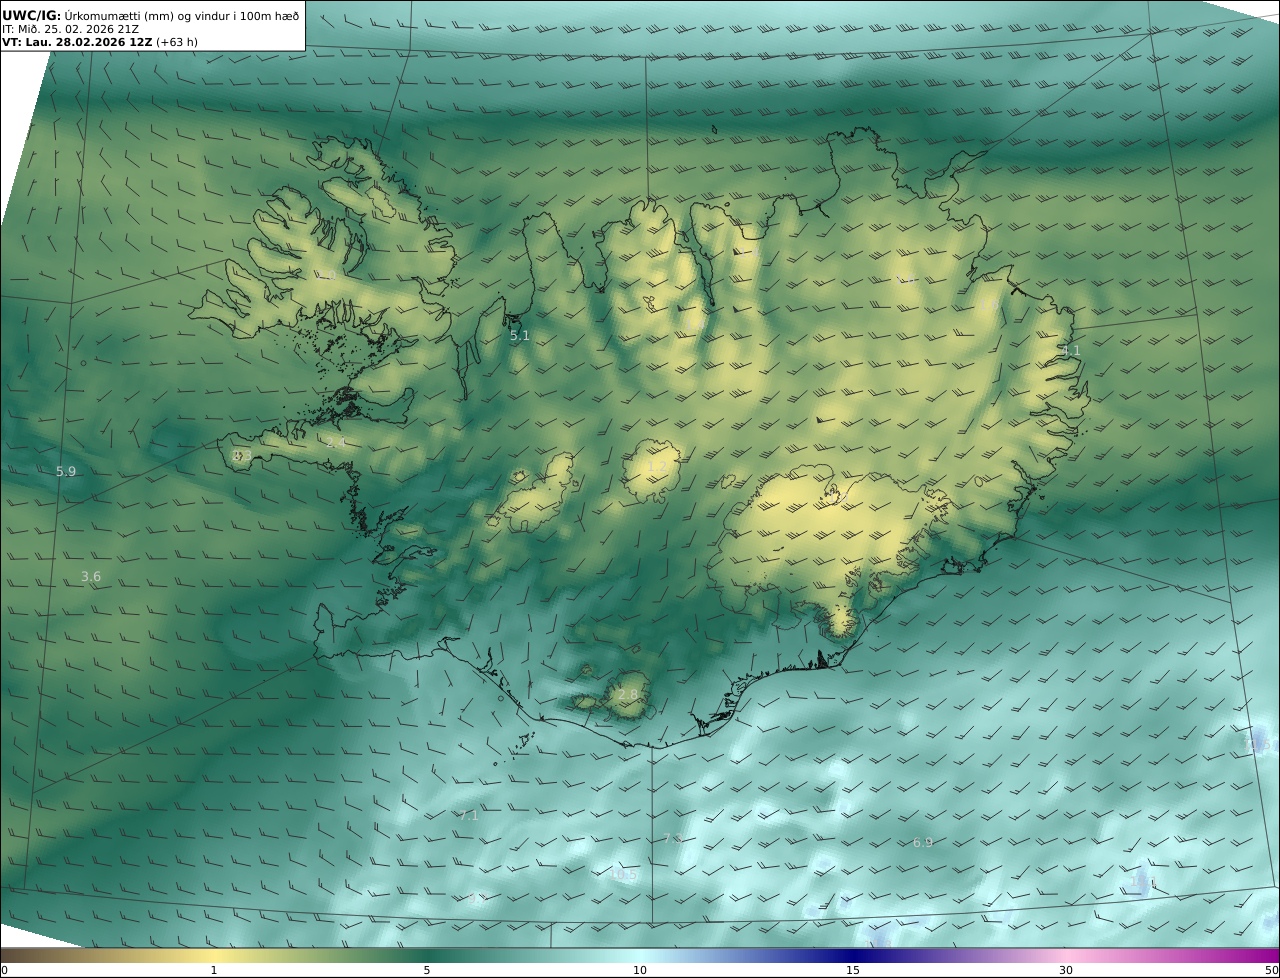Select the IT initial time line in the header
Image resolution: width=1280 pixels, height=978 pixels.
tap(70, 29)
